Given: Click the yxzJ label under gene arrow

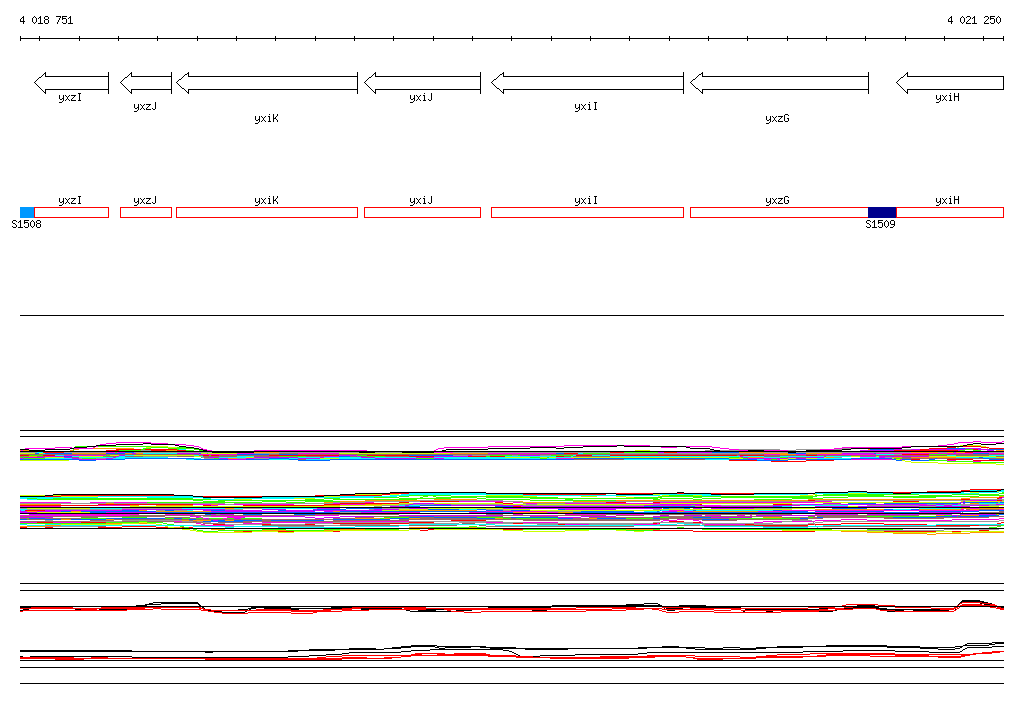Looking at the screenshot, I should pos(145,106).
